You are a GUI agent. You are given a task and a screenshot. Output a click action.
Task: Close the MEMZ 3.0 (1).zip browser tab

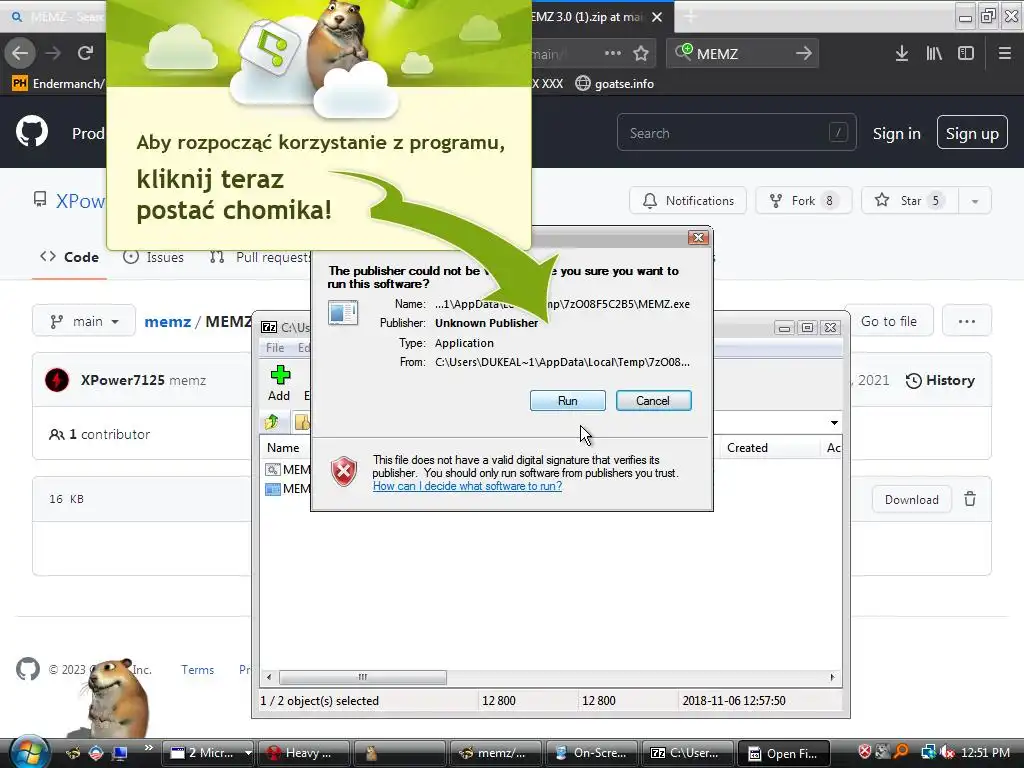coord(657,17)
